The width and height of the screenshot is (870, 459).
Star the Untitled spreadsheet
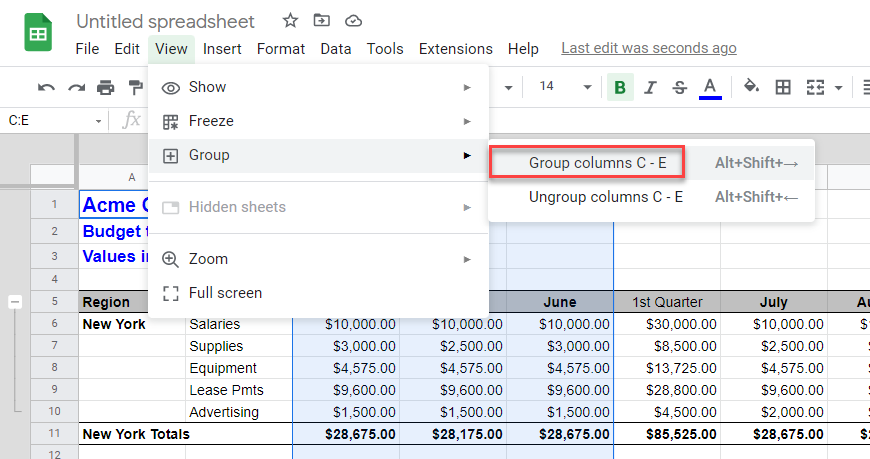(290, 21)
